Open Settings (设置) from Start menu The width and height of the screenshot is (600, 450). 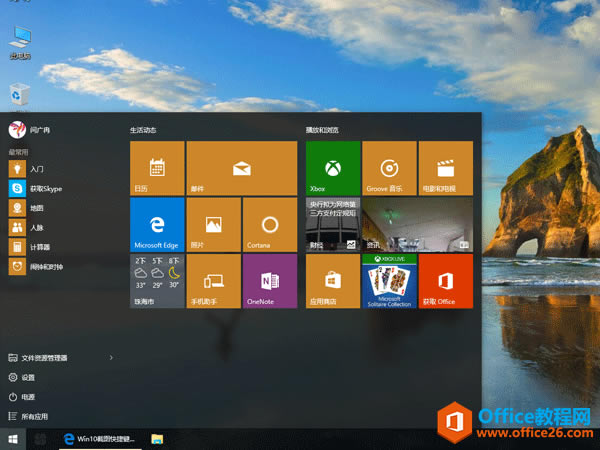tap(22, 377)
